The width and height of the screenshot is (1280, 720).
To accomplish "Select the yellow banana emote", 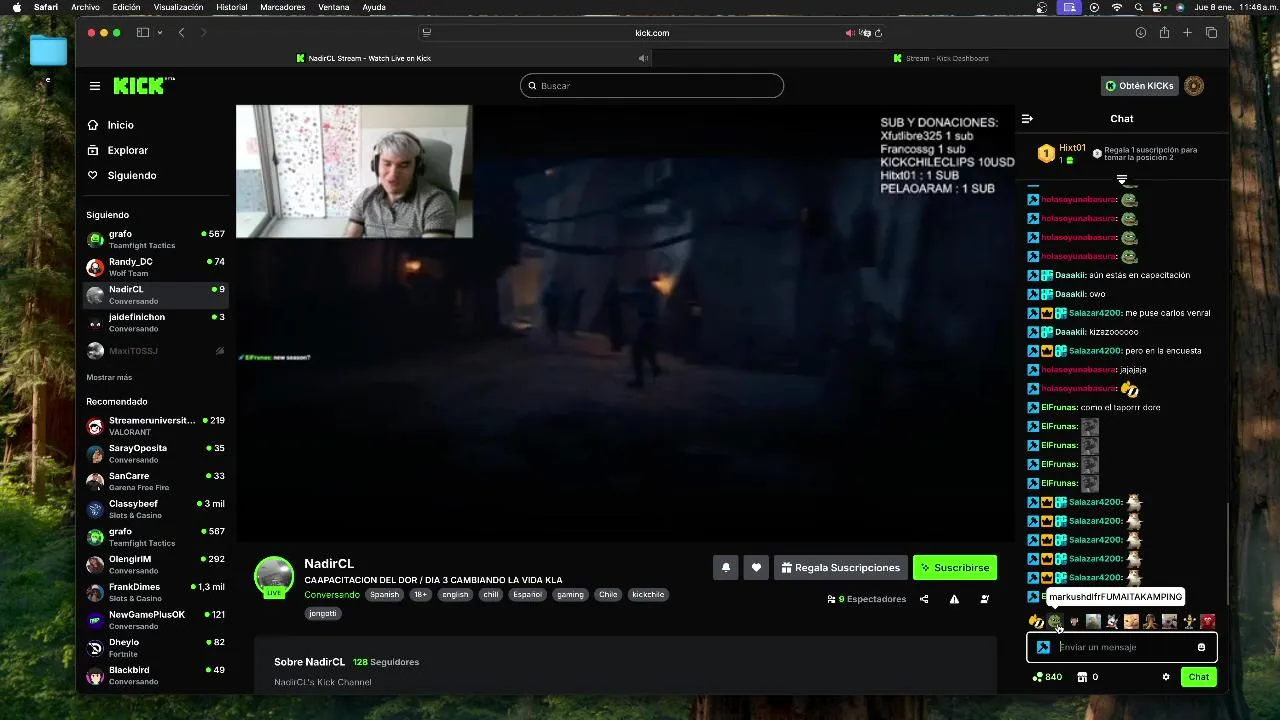I will pos(1188,622).
